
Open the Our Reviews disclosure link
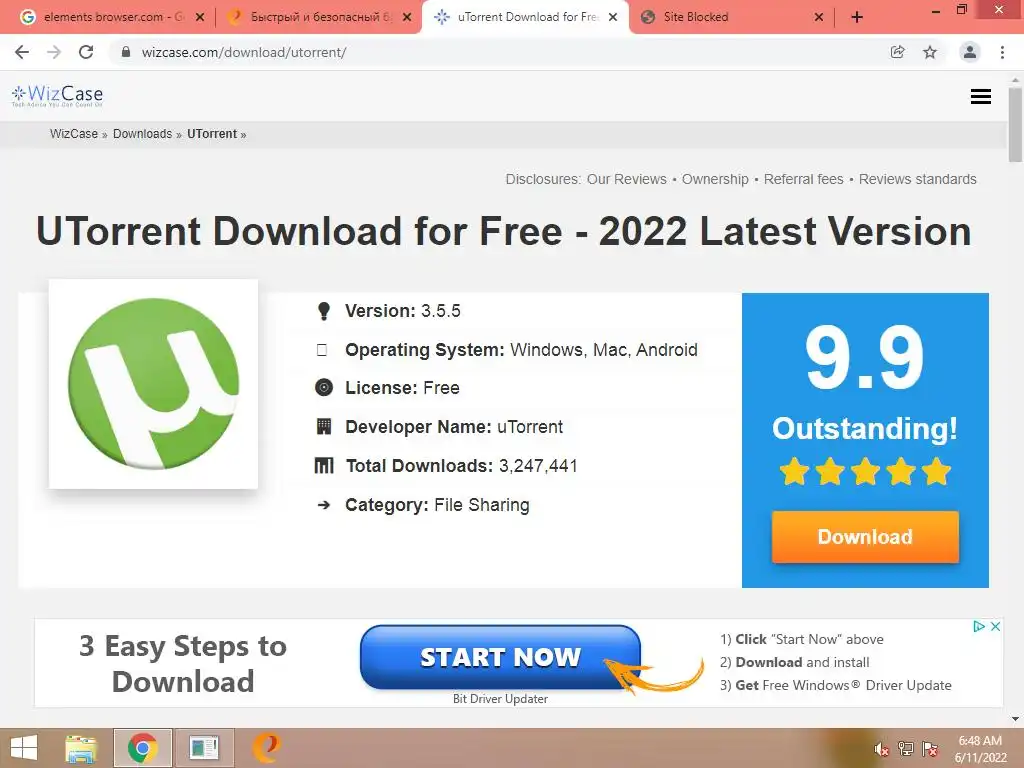click(627, 179)
